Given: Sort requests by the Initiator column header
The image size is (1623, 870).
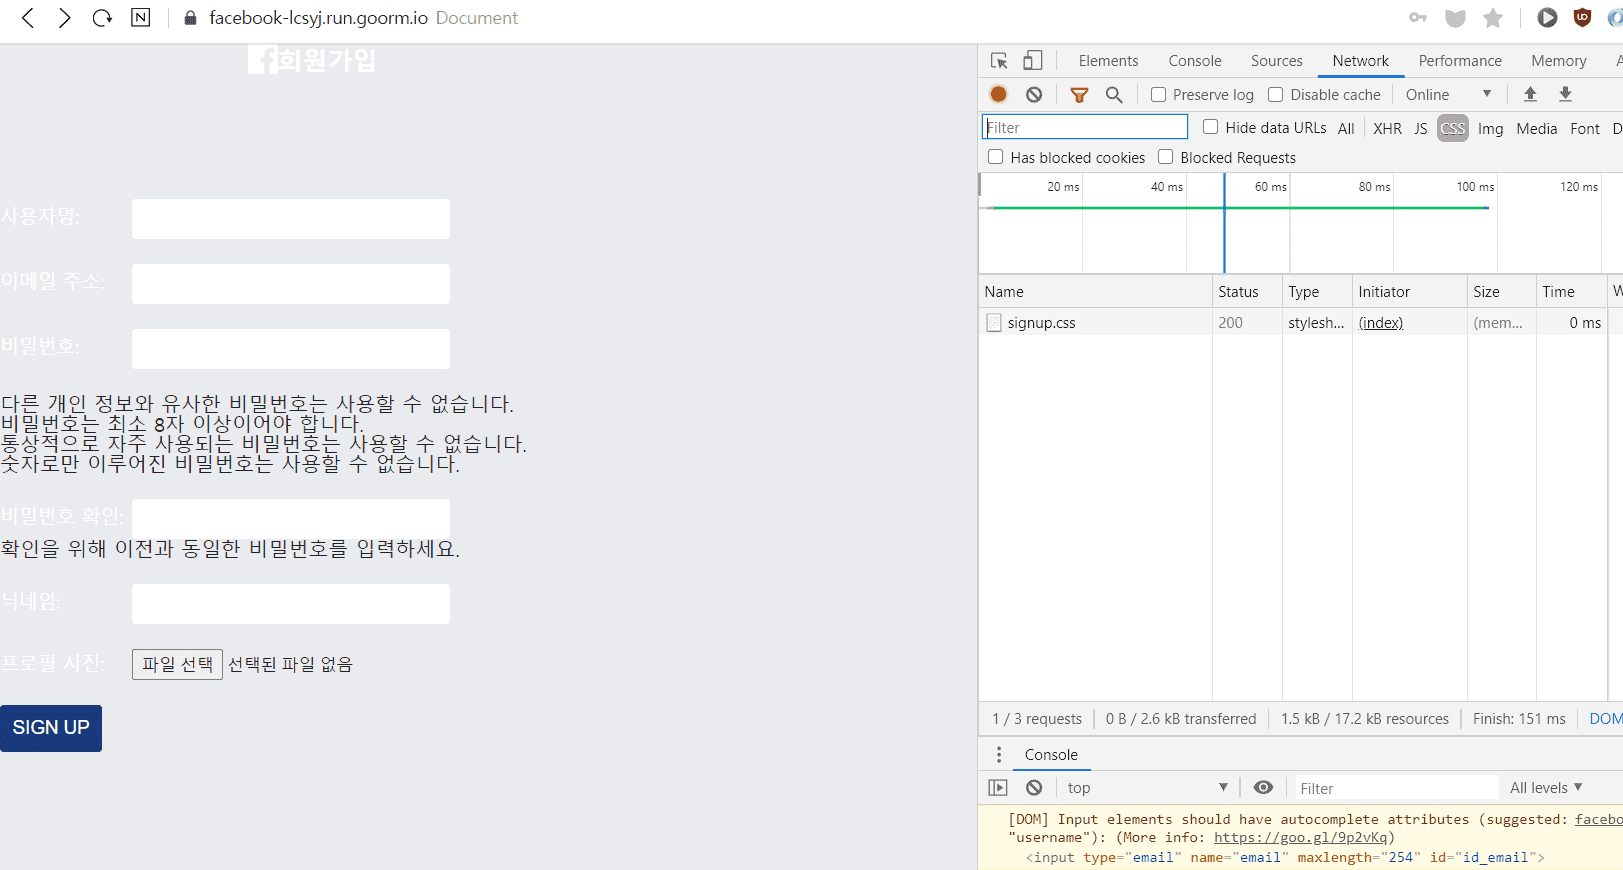Looking at the screenshot, I should pyautogui.click(x=1410, y=292).
